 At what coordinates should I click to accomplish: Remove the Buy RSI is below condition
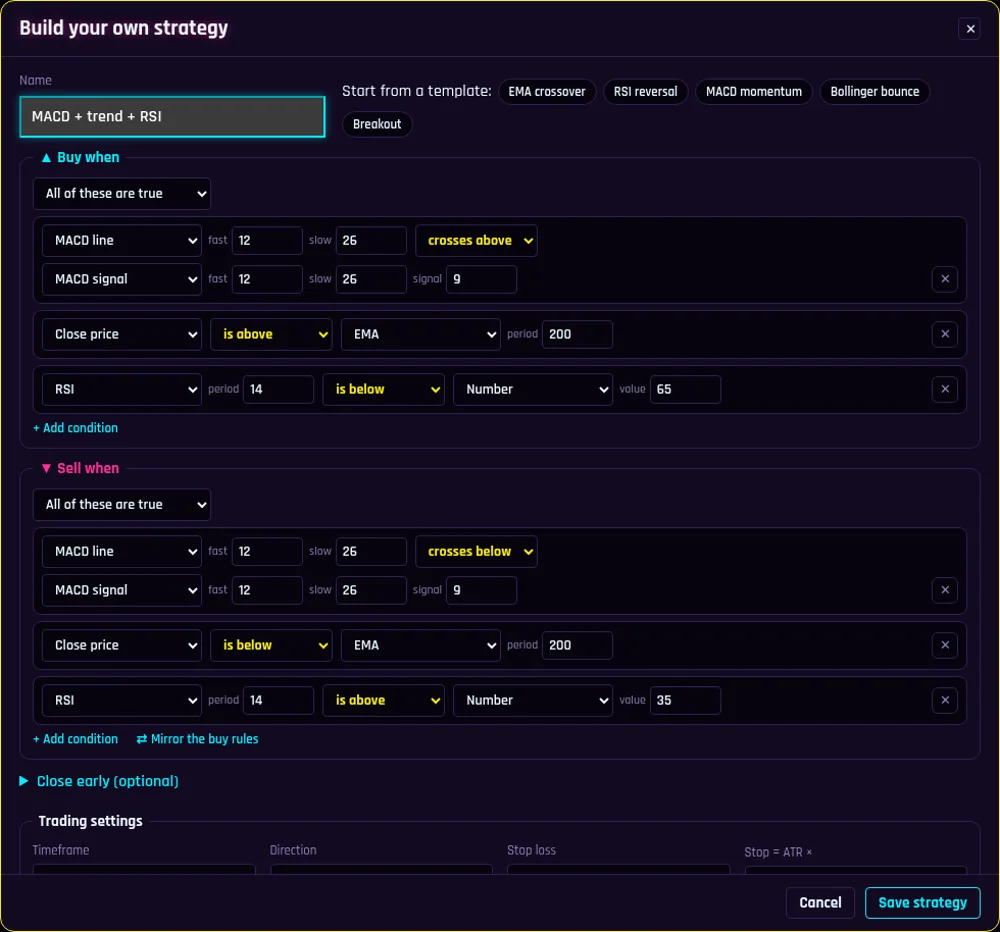[945, 389]
